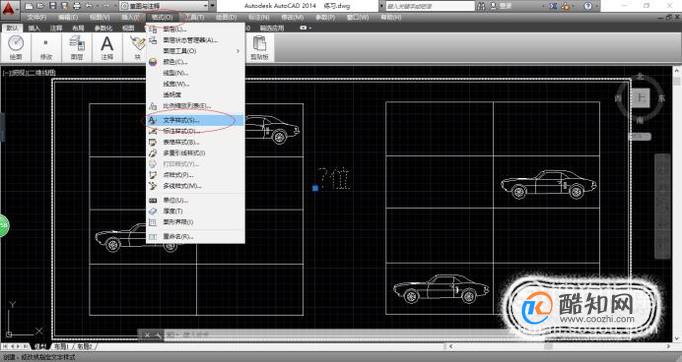Open the 绘图(D) menu

[x=226, y=17]
